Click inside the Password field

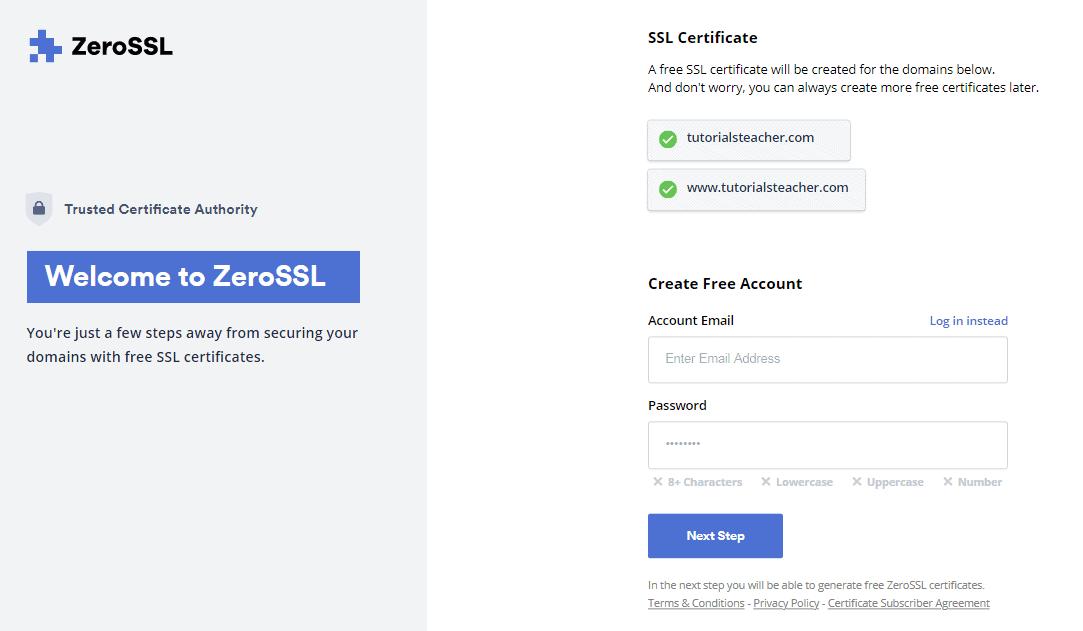[x=827, y=444]
